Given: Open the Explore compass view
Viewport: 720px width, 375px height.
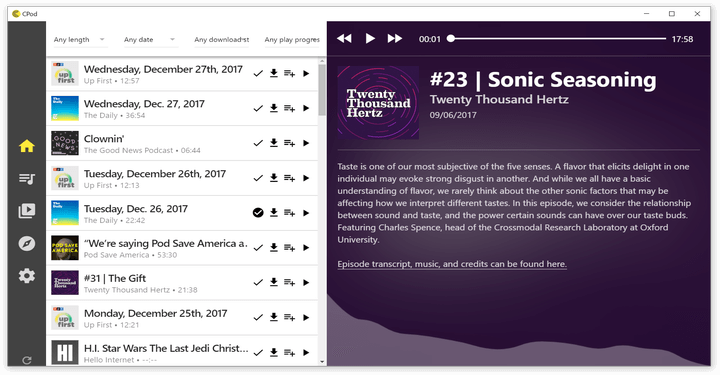Looking at the screenshot, I should pyautogui.click(x=27, y=243).
